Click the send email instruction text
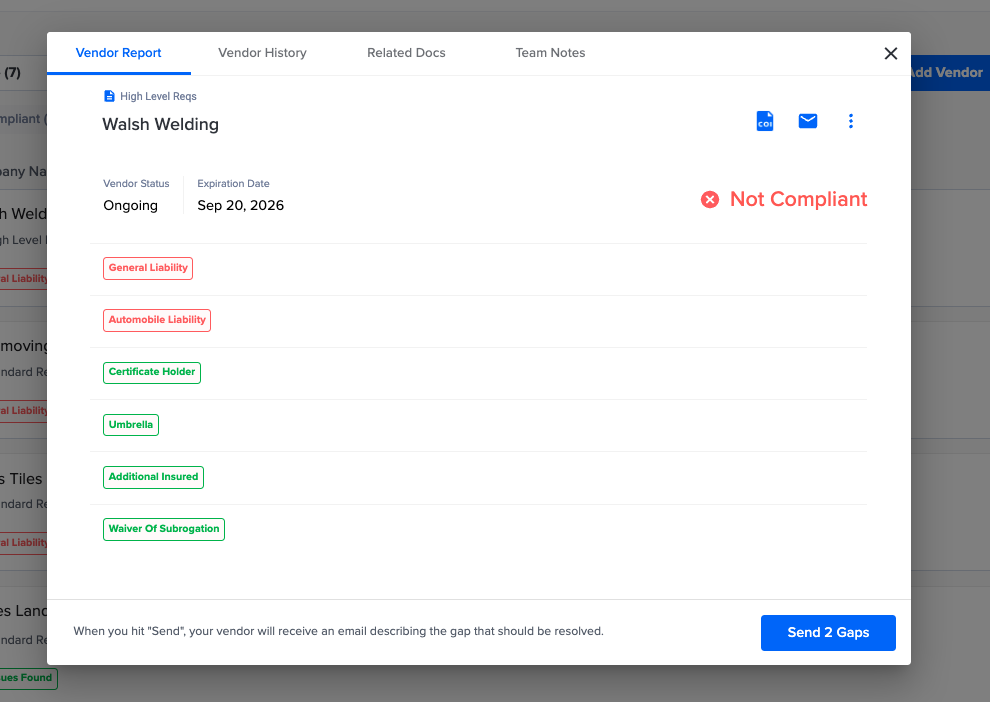Image resolution: width=990 pixels, height=702 pixels. coord(338,631)
